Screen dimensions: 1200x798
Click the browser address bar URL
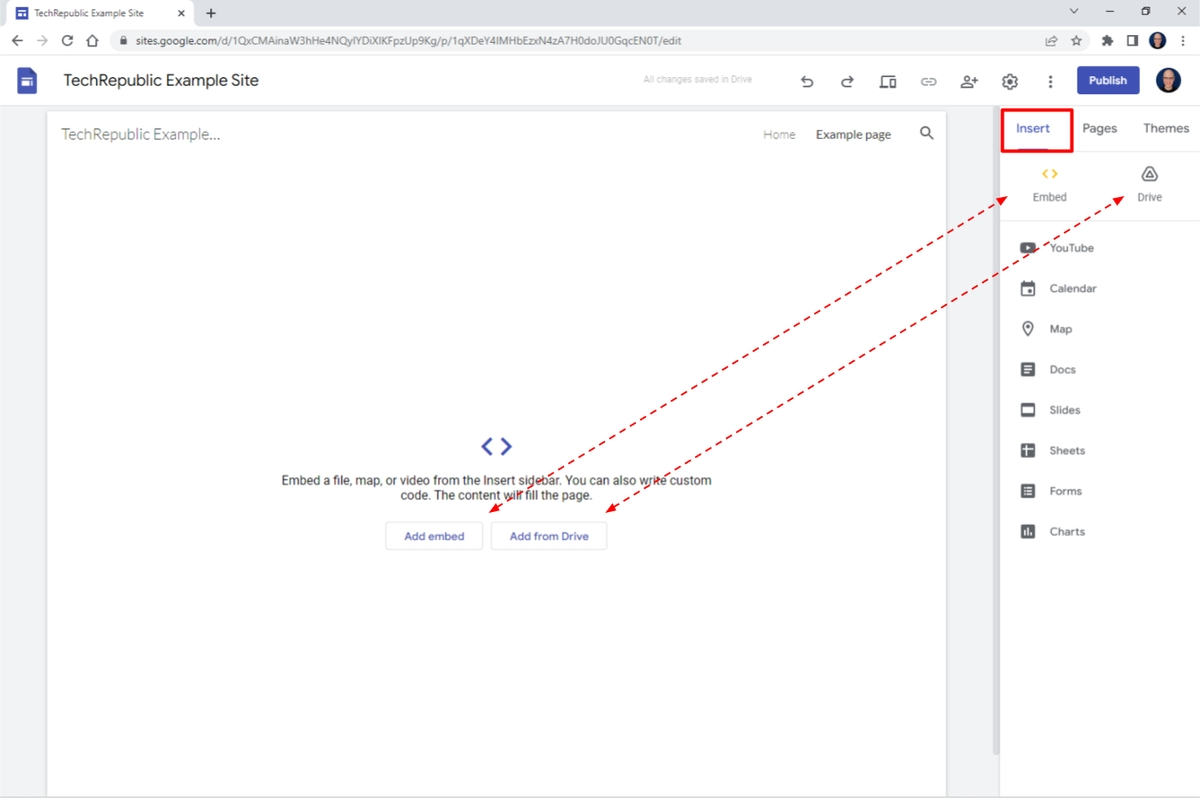(408, 41)
